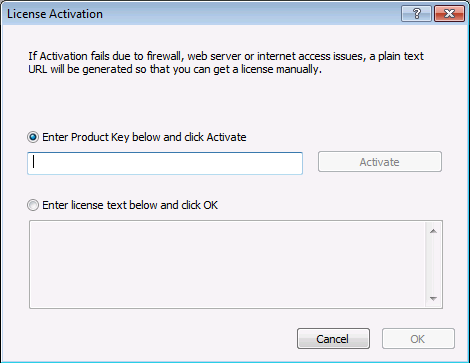This screenshot has width=470, height=363.
Task: Click the blank dialog area above the radio options
Action: (x=233, y=103)
